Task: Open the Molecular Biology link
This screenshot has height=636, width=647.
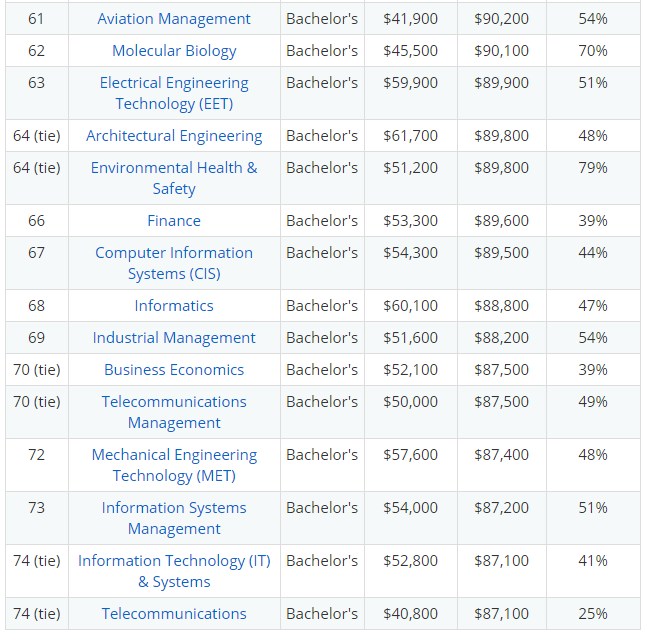Action: pos(174,51)
